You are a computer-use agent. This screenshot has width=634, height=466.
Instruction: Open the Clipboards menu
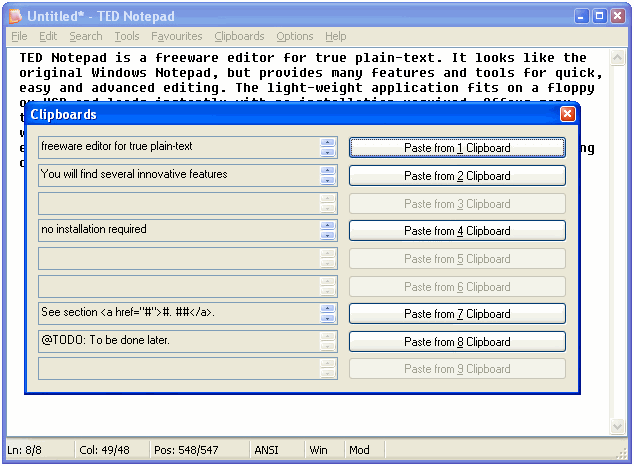[x=239, y=36]
